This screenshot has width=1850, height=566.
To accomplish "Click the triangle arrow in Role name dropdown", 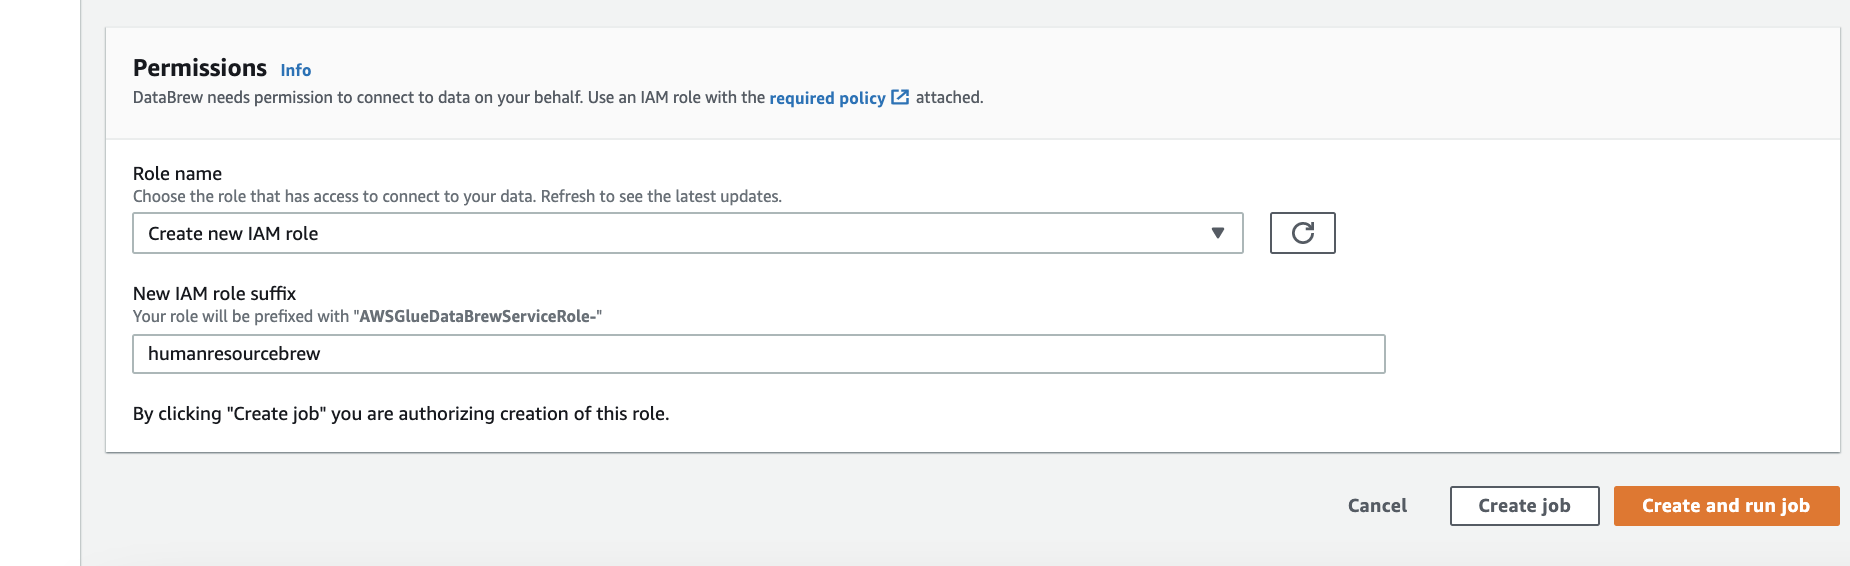I will pyautogui.click(x=1217, y=233).
